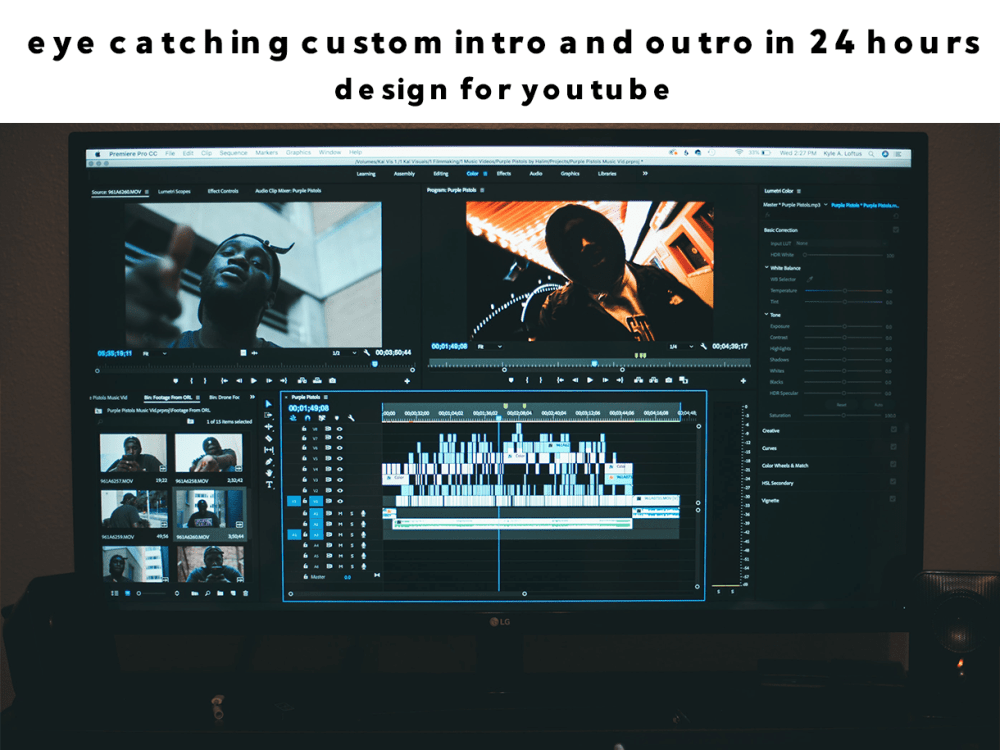Collapse the Tone section
Screen dimensions: 1000x750
coord(767,314)
